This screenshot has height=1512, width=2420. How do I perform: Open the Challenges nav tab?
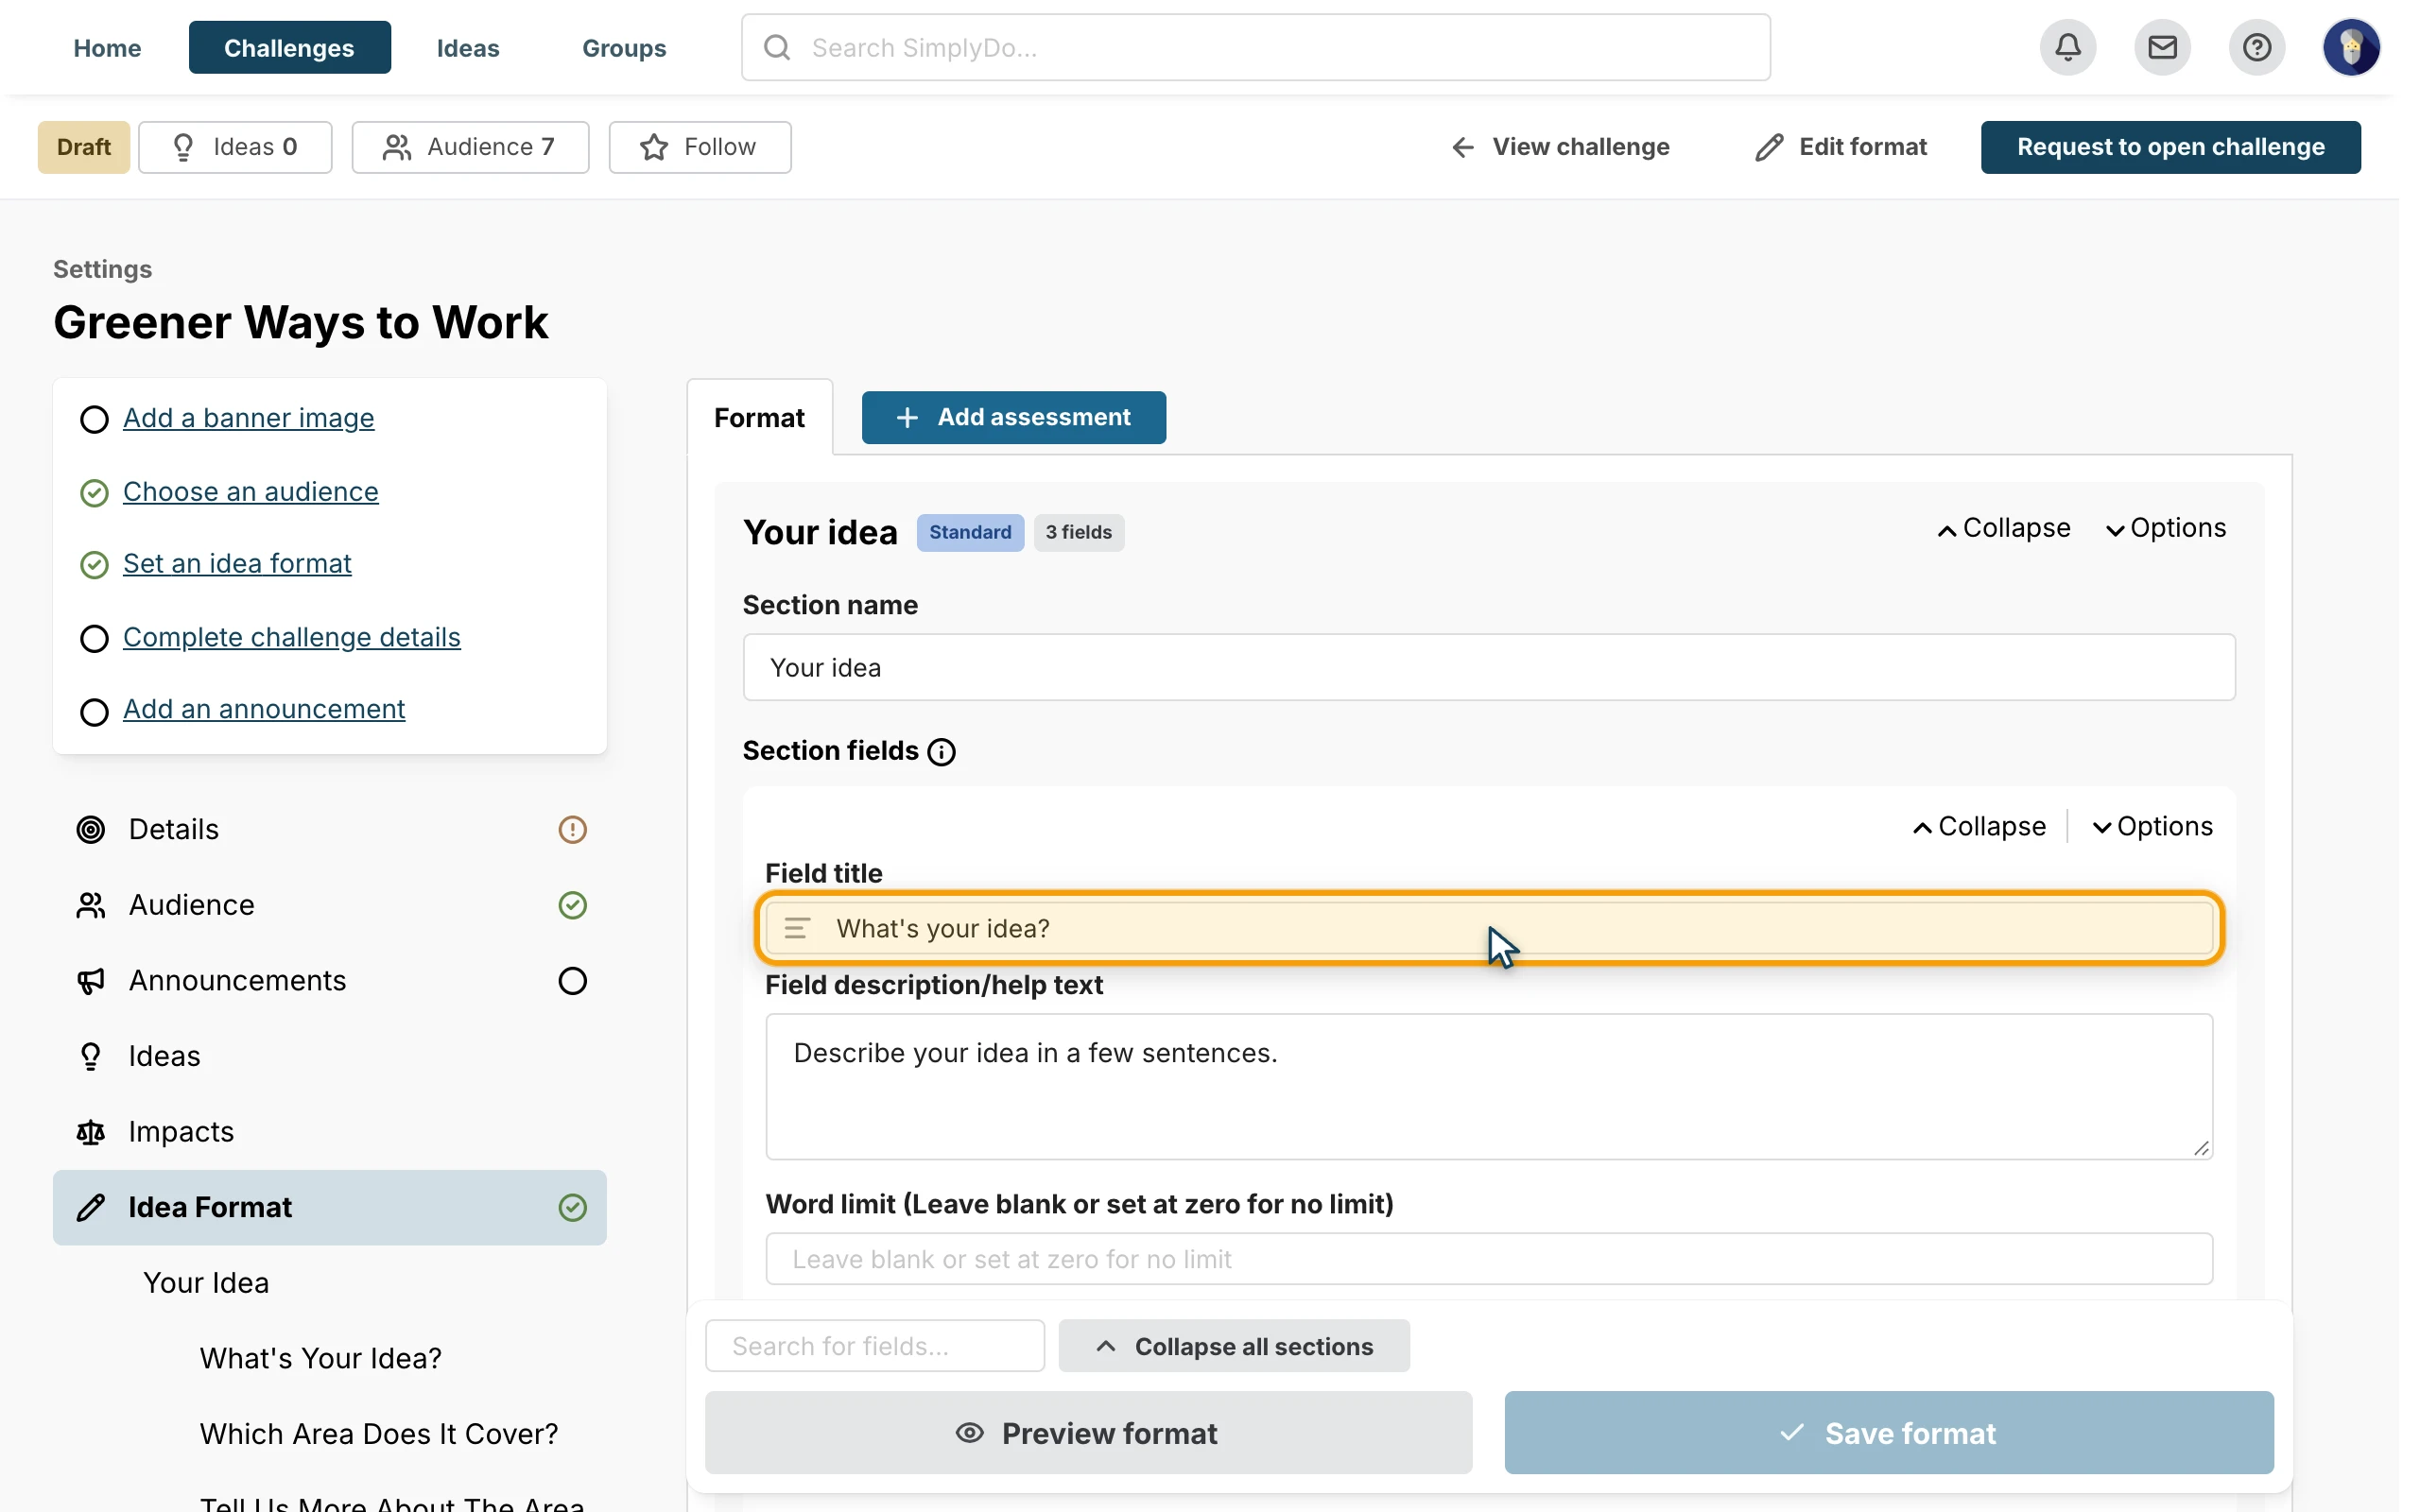tap(289, 47)
